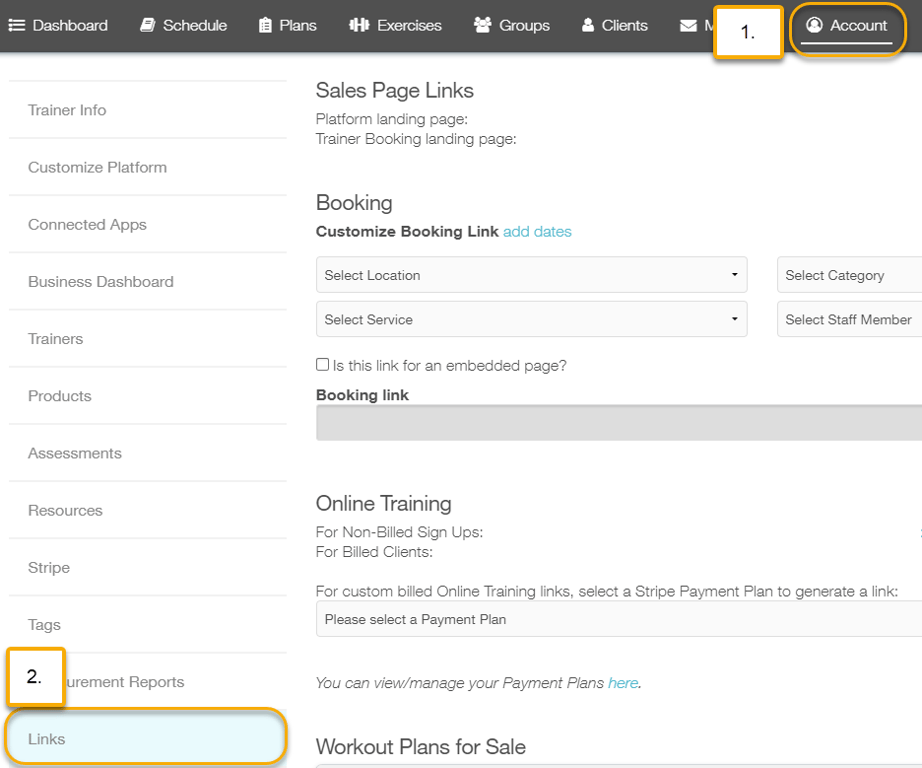Screen dimensions: 922x768
Task: Click the Groups people icon
Action: [482, 26]
